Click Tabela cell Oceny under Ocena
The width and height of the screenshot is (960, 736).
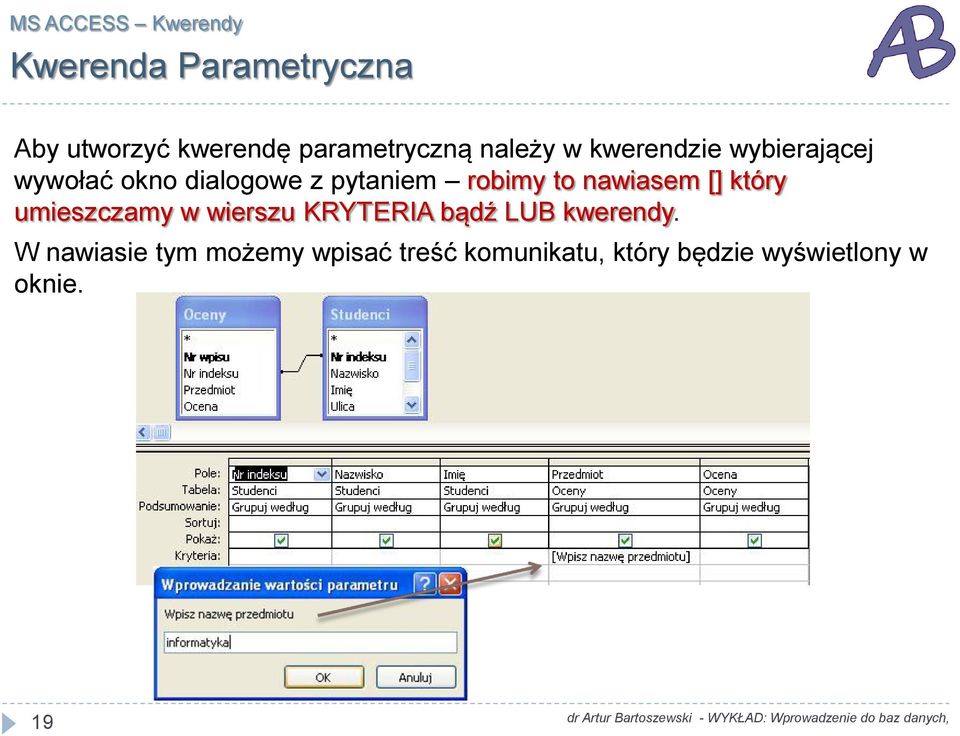754,491
